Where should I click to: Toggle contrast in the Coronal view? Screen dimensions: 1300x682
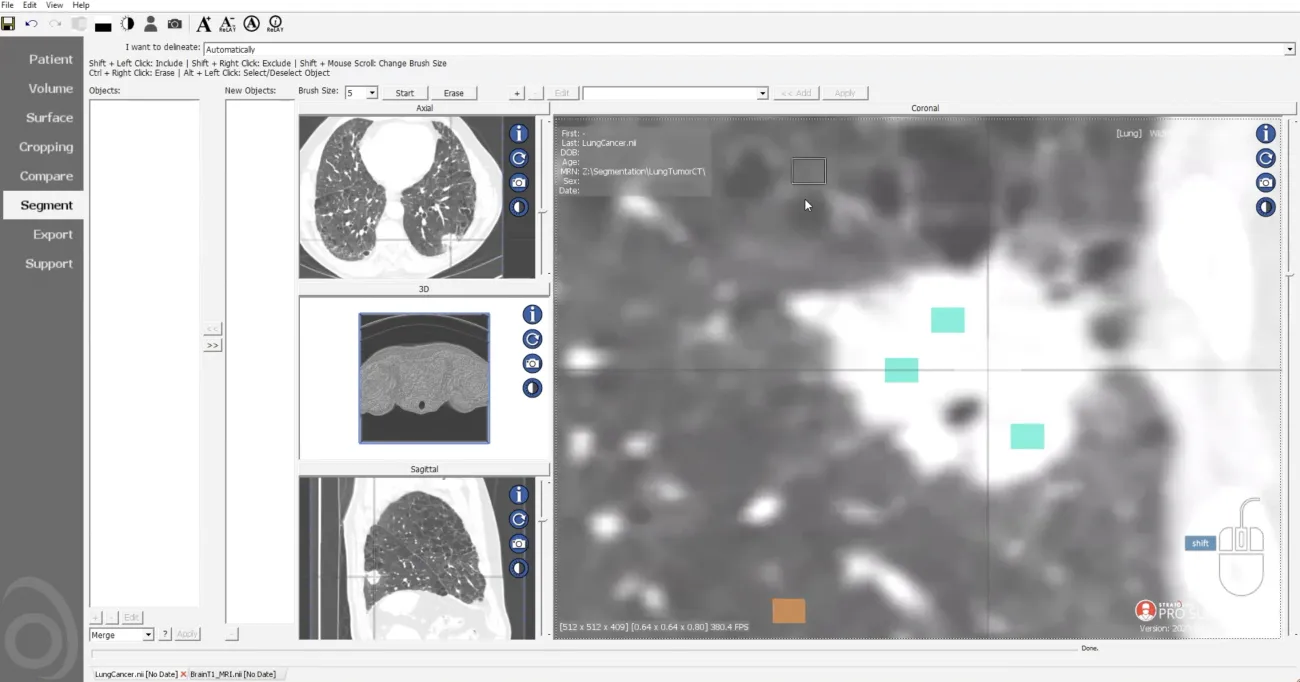pyautogui.click(x=1266, y=208)
